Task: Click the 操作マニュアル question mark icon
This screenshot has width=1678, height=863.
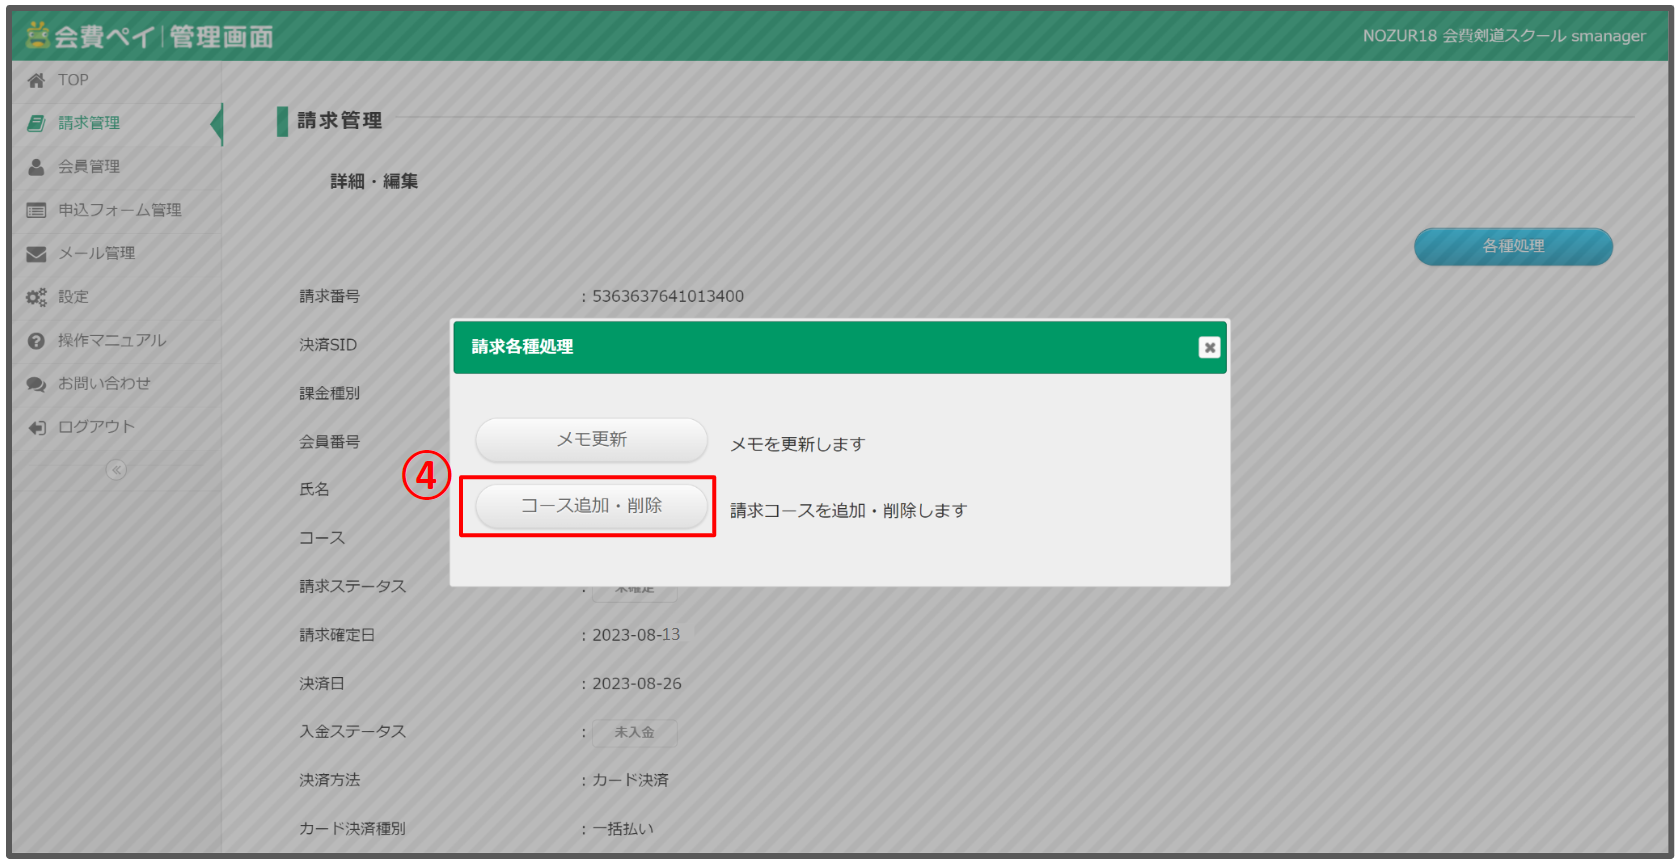Action: pyautogui.click(x=36, y=341)
